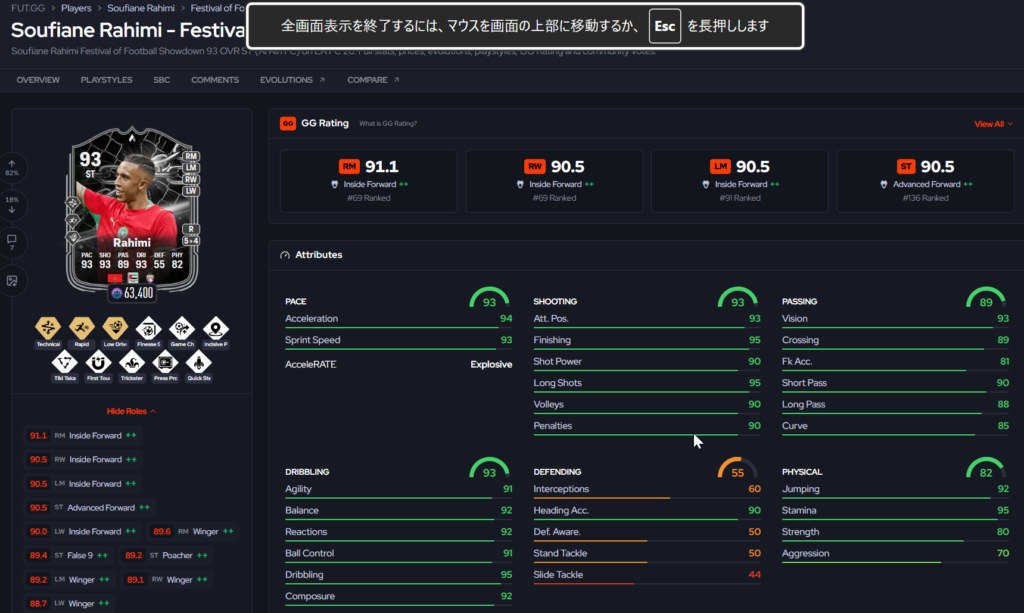Image resolution: width=1024 pixels, height=613 pixels.
Task: Switch to the Comments tab
Action: (215, 80)
